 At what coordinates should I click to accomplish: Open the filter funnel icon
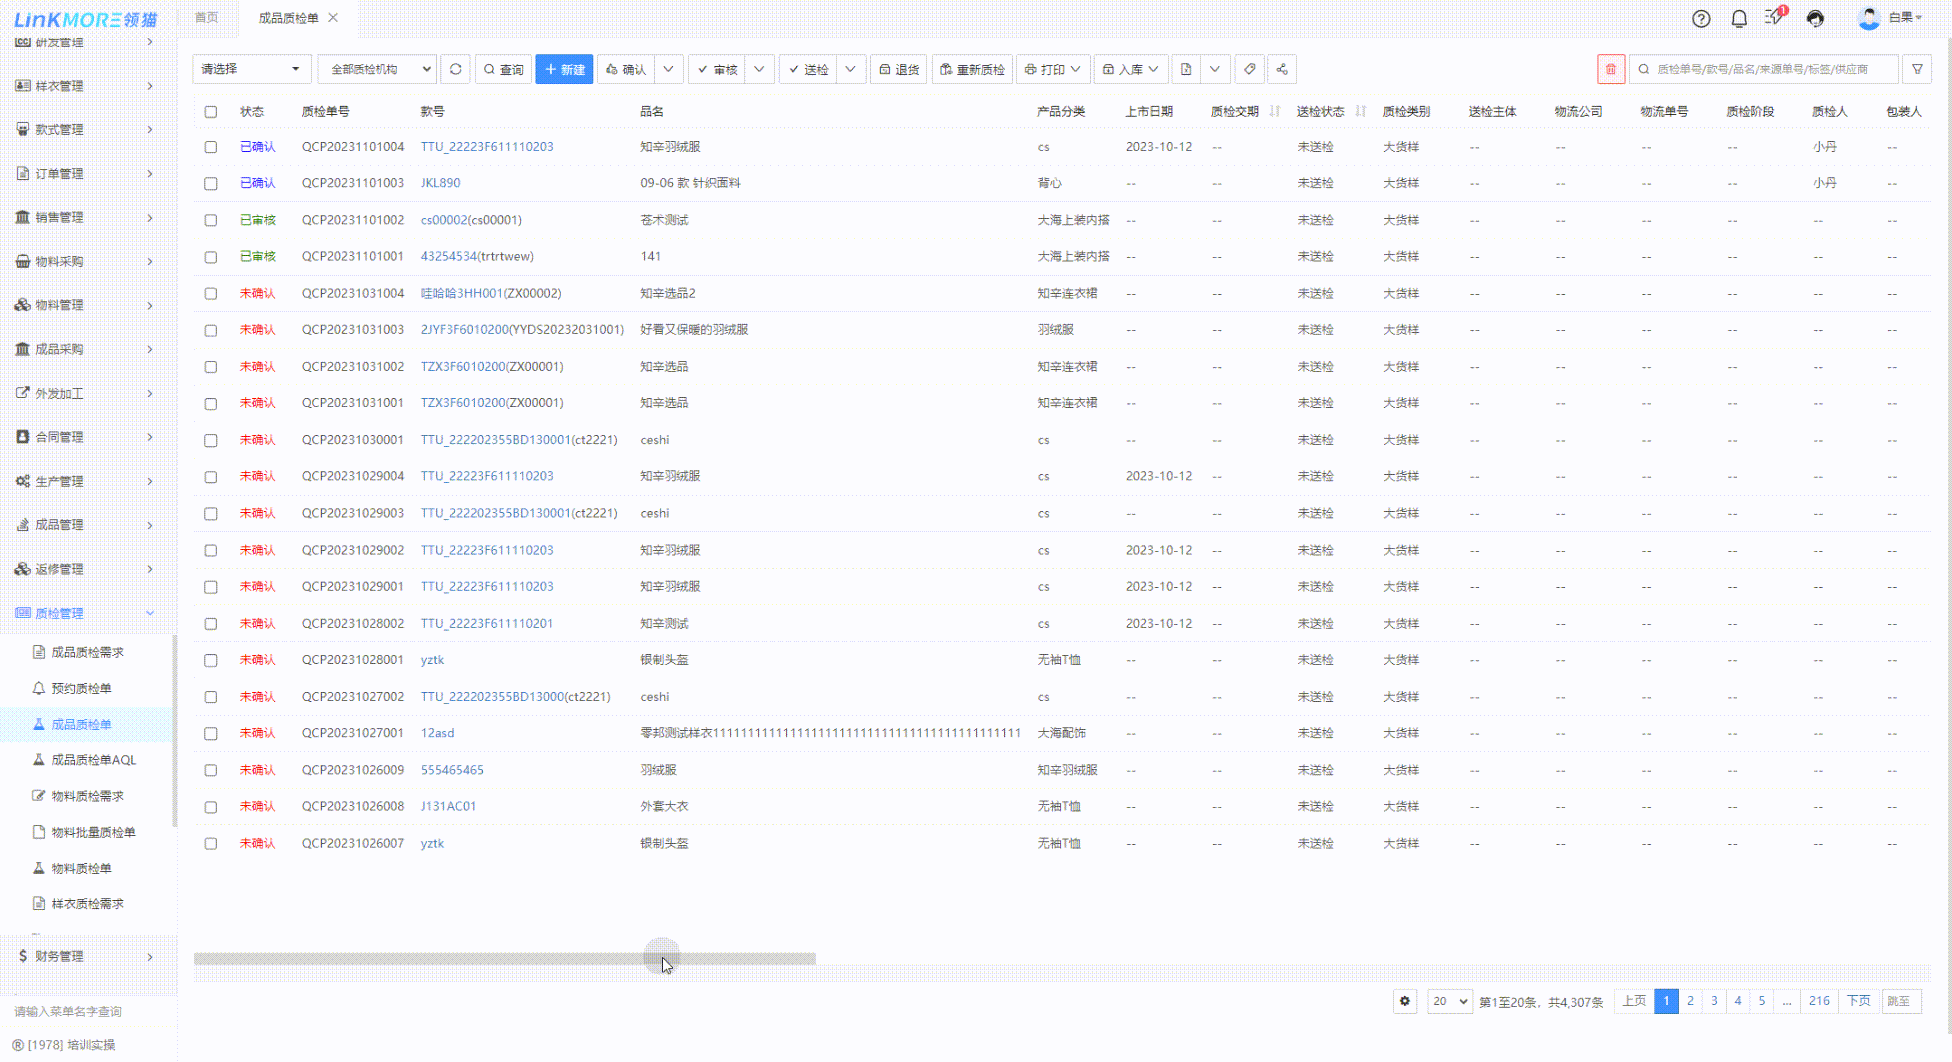[1917, 69]
